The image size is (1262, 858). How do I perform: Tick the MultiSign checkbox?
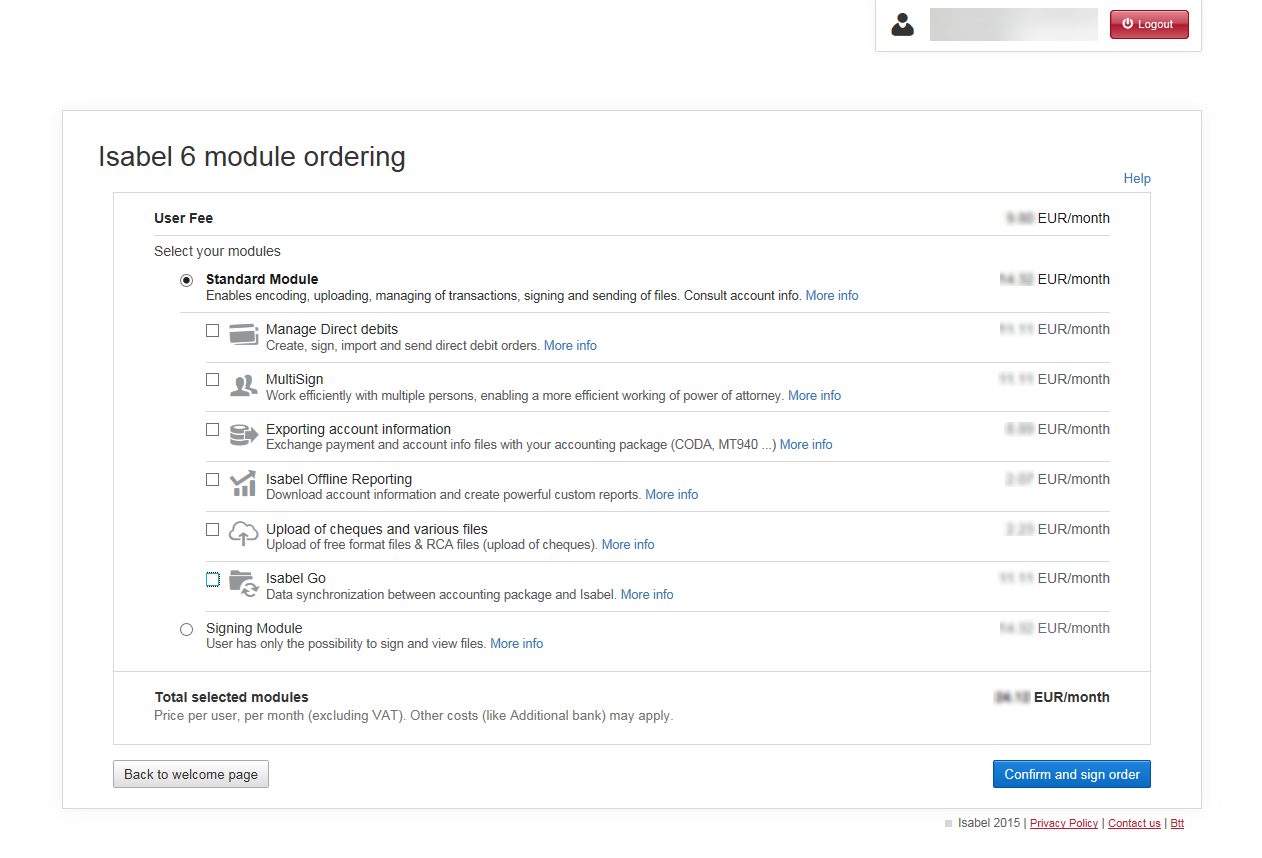click(212, 380)
